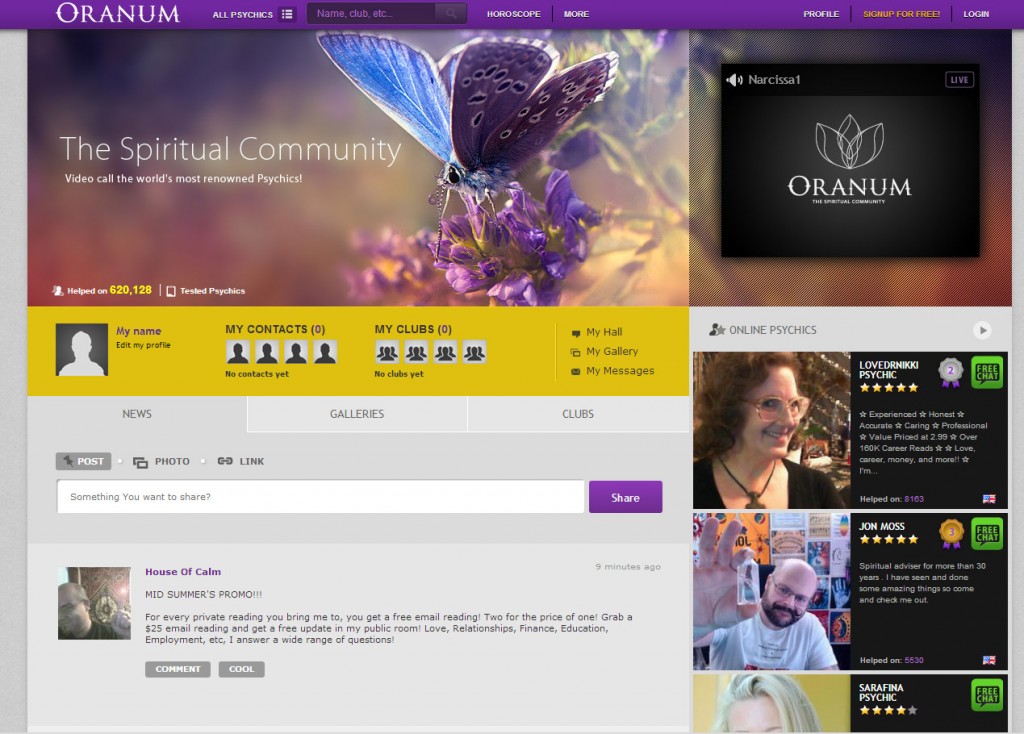This screenshot has width=1024, height=734.
Task: Click the Photo icon in the share toolbar
Action: (140, 462)
